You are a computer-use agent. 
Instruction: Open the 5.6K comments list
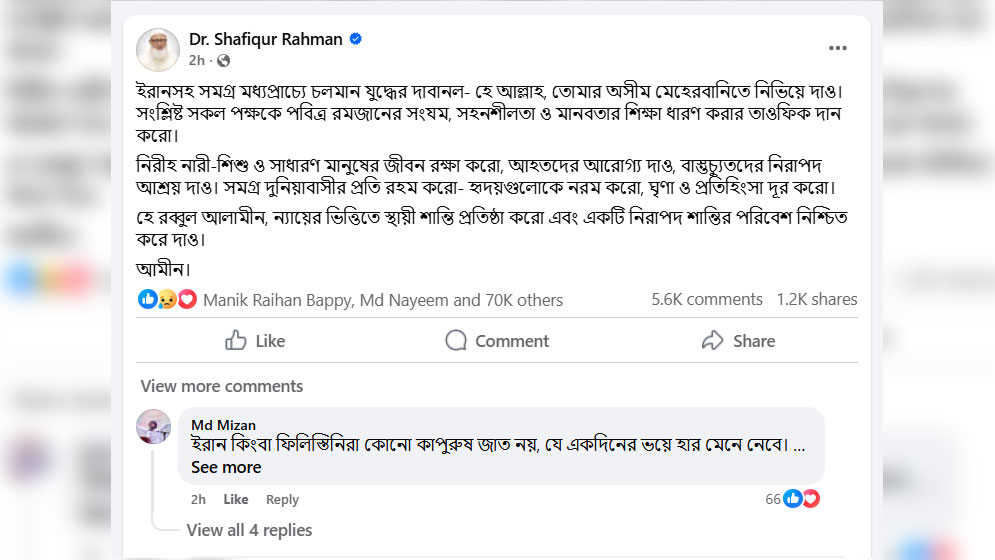706,299
